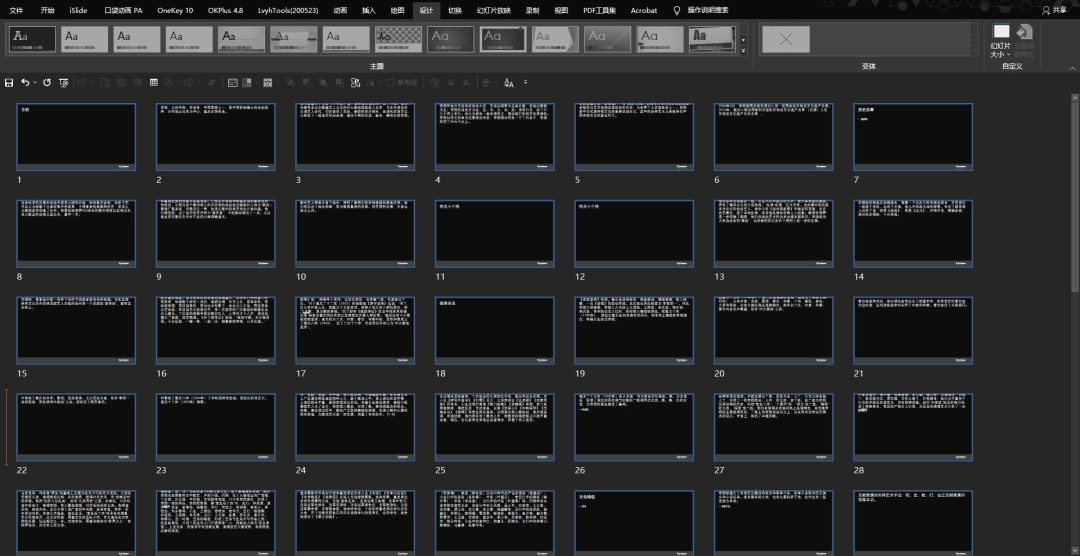This screenshot has width=1080, height=556.
Task: Click the 操作说明搜索 search field
Action: pos(707,10)
